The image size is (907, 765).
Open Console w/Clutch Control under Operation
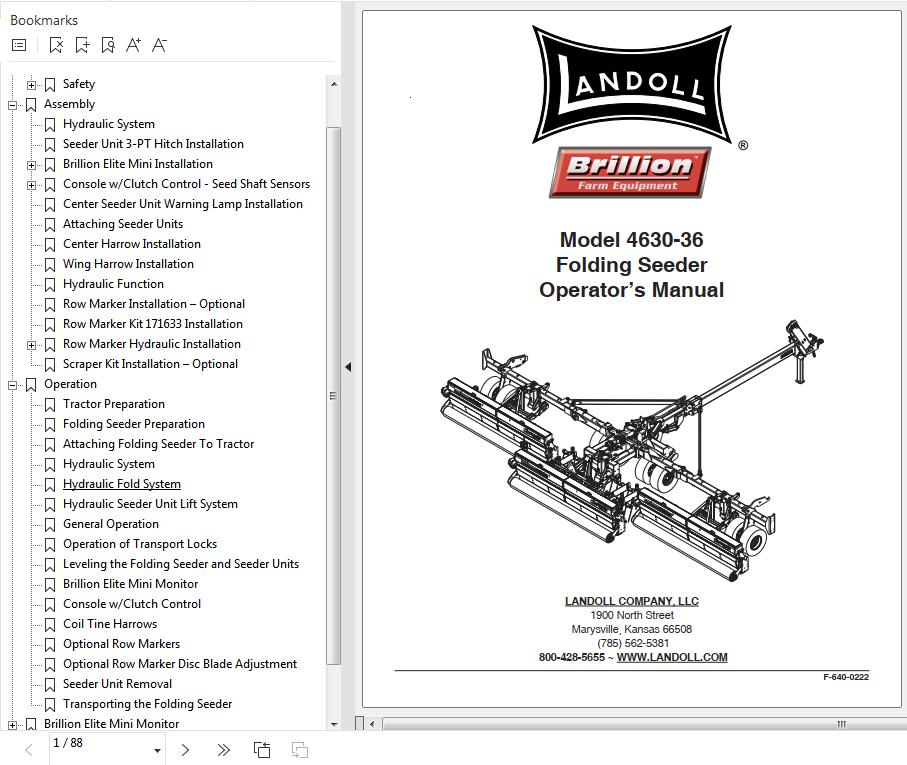(132, 604)
